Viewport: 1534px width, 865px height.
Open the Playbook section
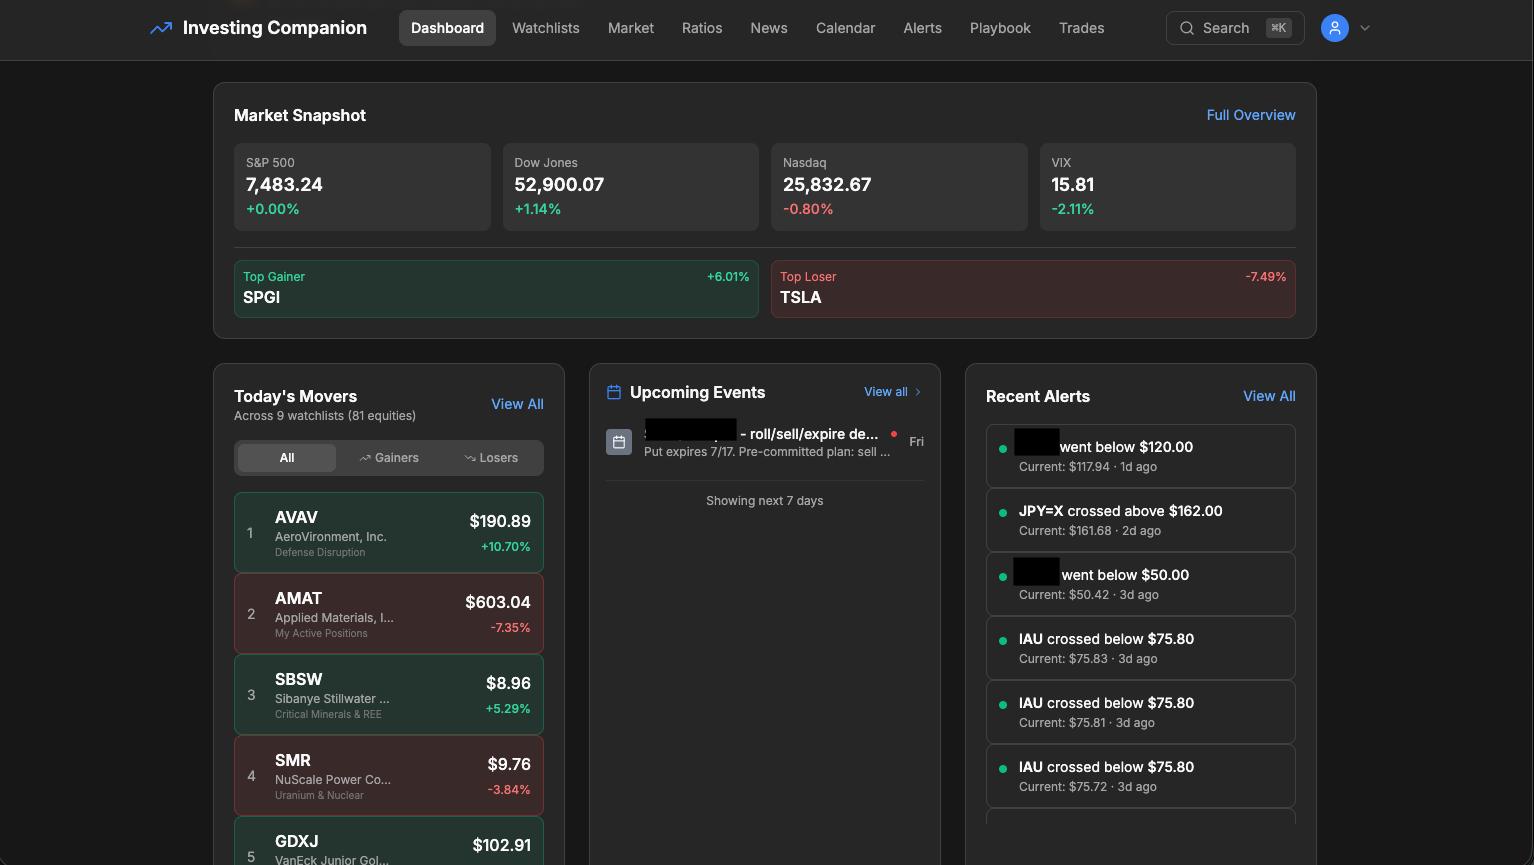1000,28
